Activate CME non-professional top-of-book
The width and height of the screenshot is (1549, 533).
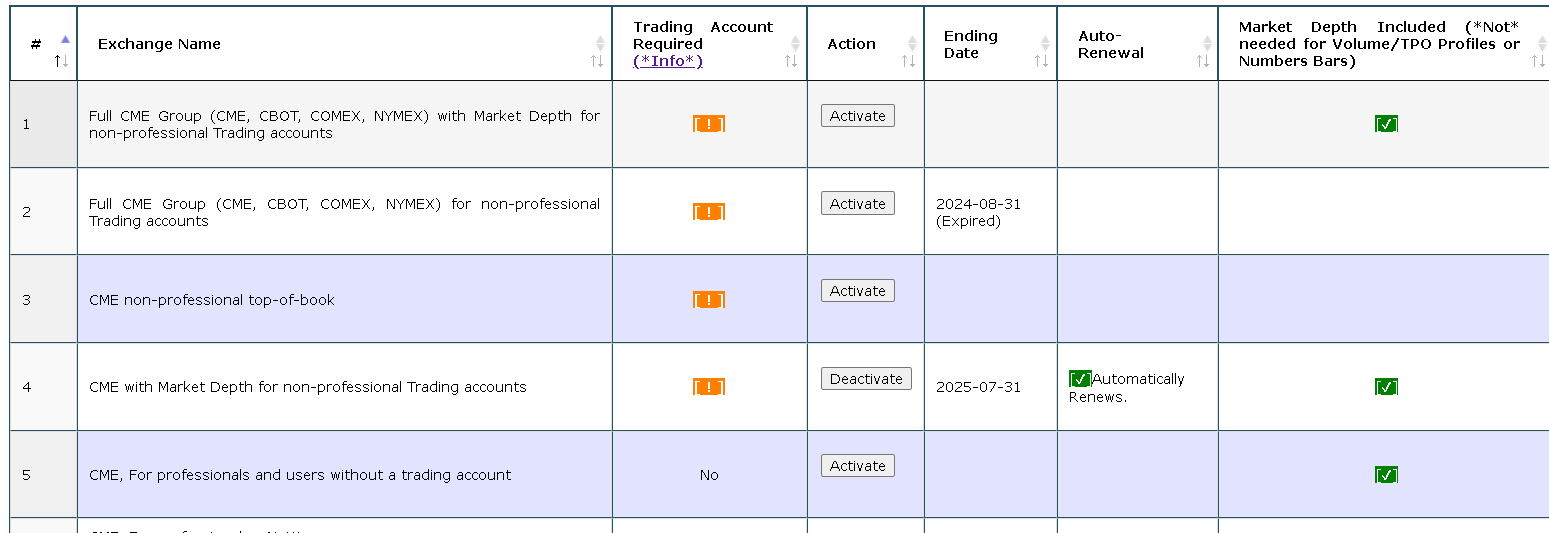[x=858, y=291]
